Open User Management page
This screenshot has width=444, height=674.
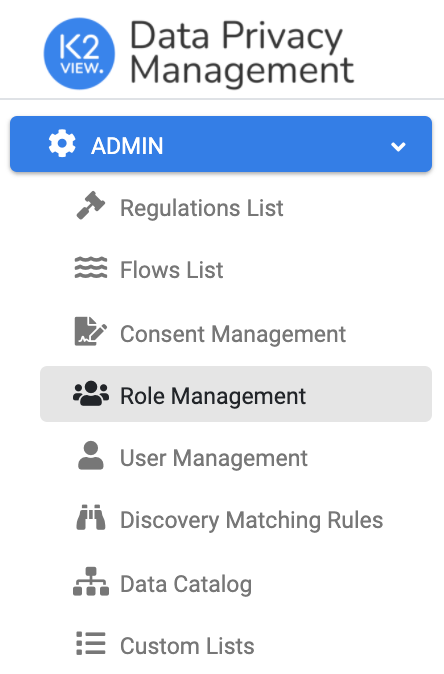[214, 458]
